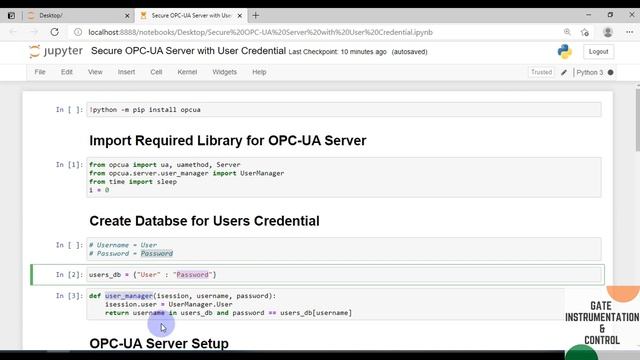The height and width of the screenshot is (360, 640).
Task: Open the Widgets menu
Action: coord(224,72)
